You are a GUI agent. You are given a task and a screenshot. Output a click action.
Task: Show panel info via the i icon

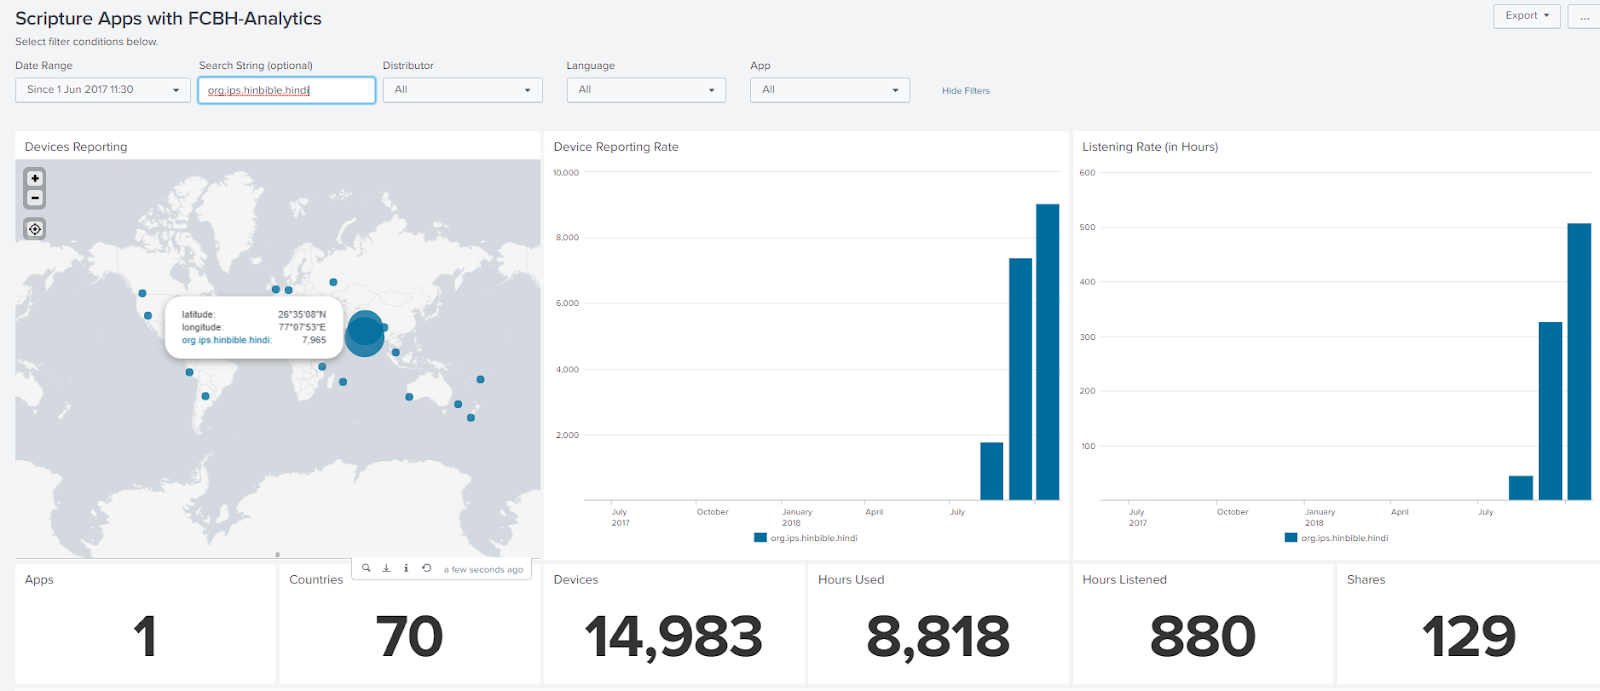click(x=406, y=568)
